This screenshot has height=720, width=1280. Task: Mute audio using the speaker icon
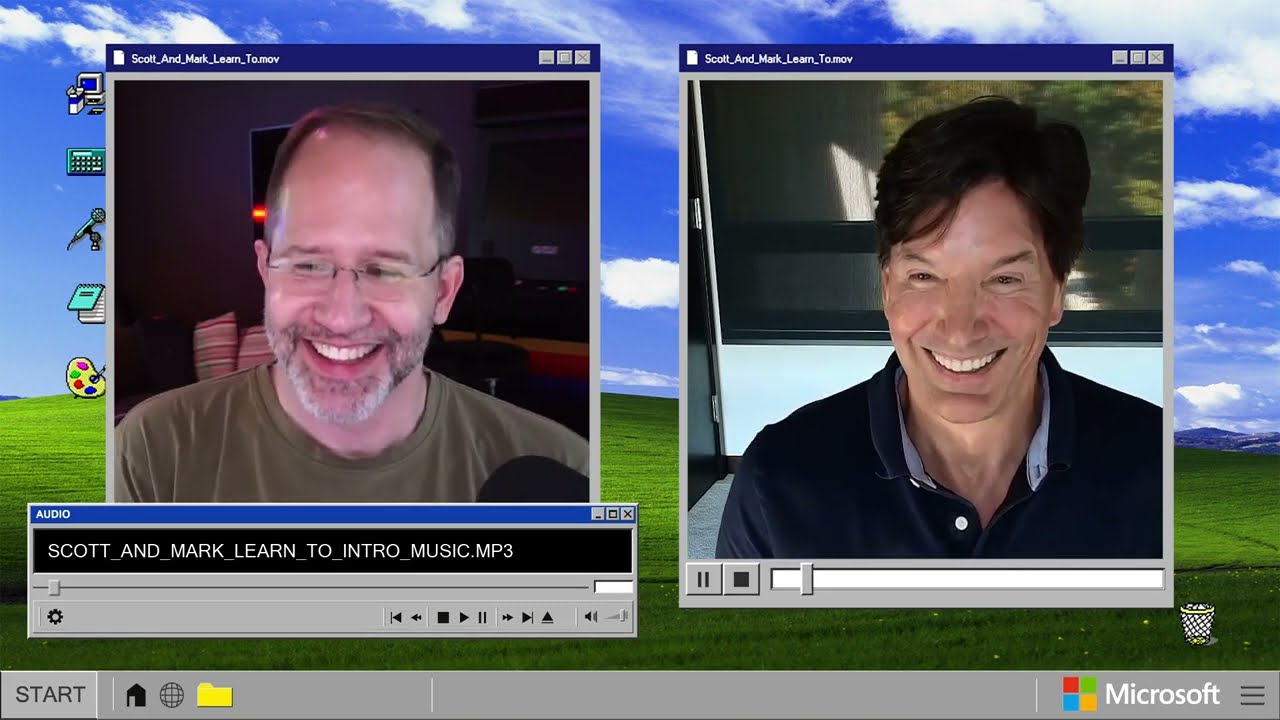click(590, 617)
